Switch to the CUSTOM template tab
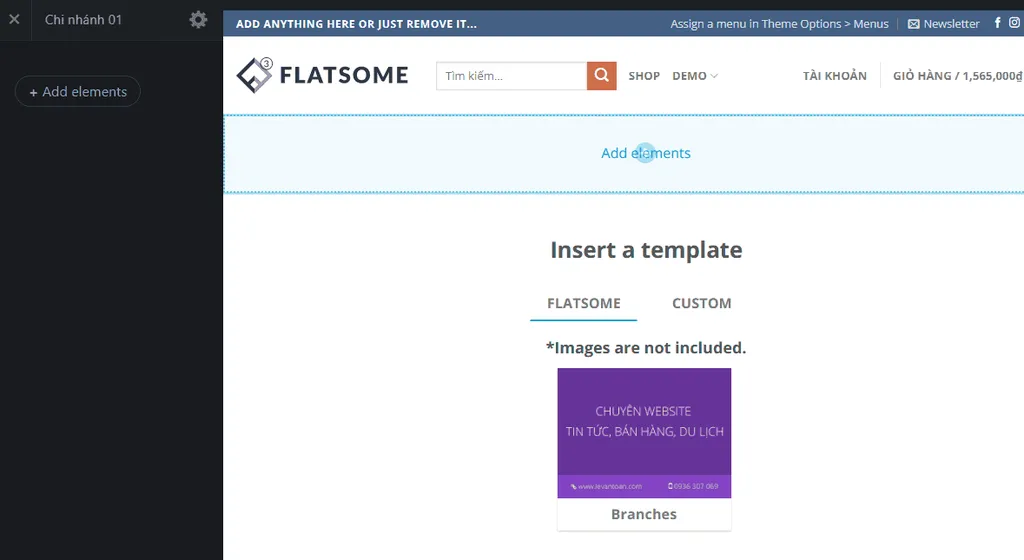 tap(702, 303)
